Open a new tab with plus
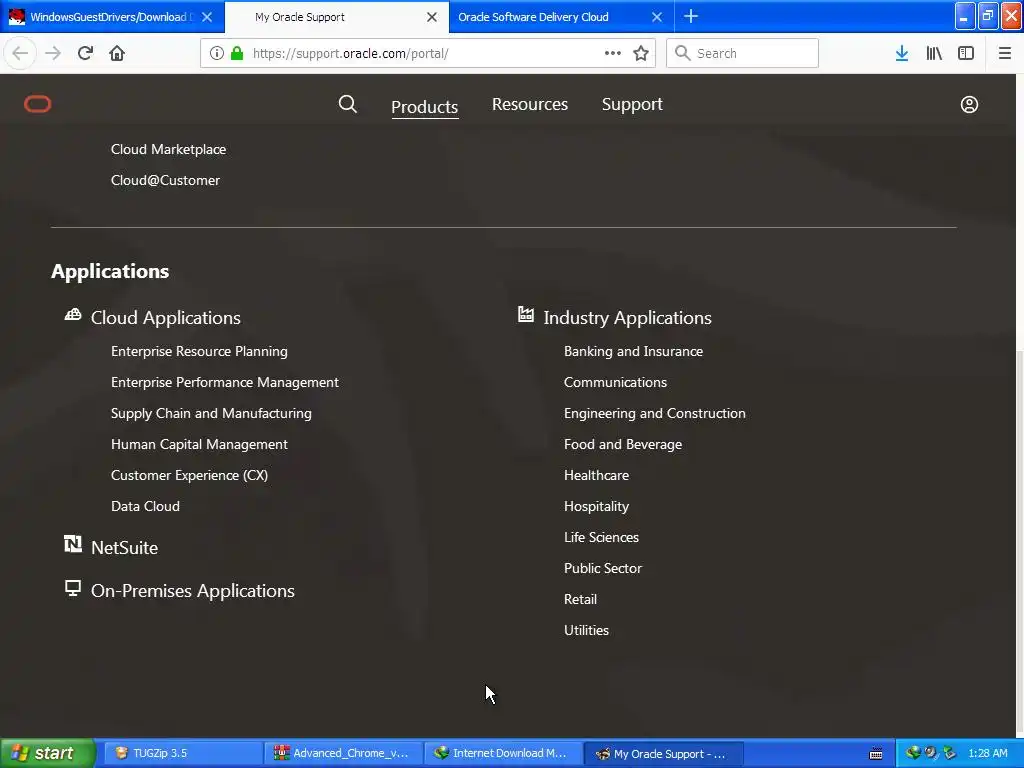This screenshot has width=1024, height=768. (691, 16)
